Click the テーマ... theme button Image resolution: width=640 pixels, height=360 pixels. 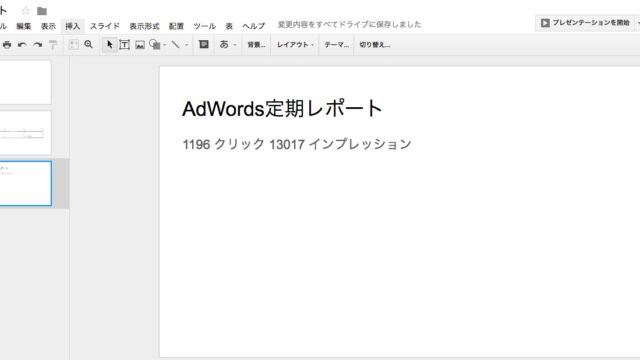click(x=336, y=45)
